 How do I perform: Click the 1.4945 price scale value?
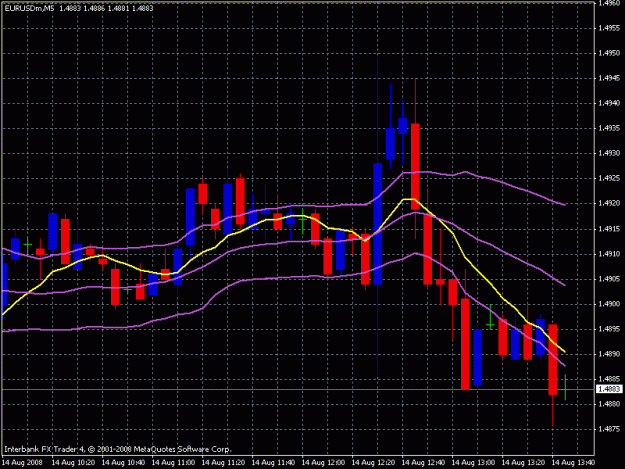coord(609,78)
